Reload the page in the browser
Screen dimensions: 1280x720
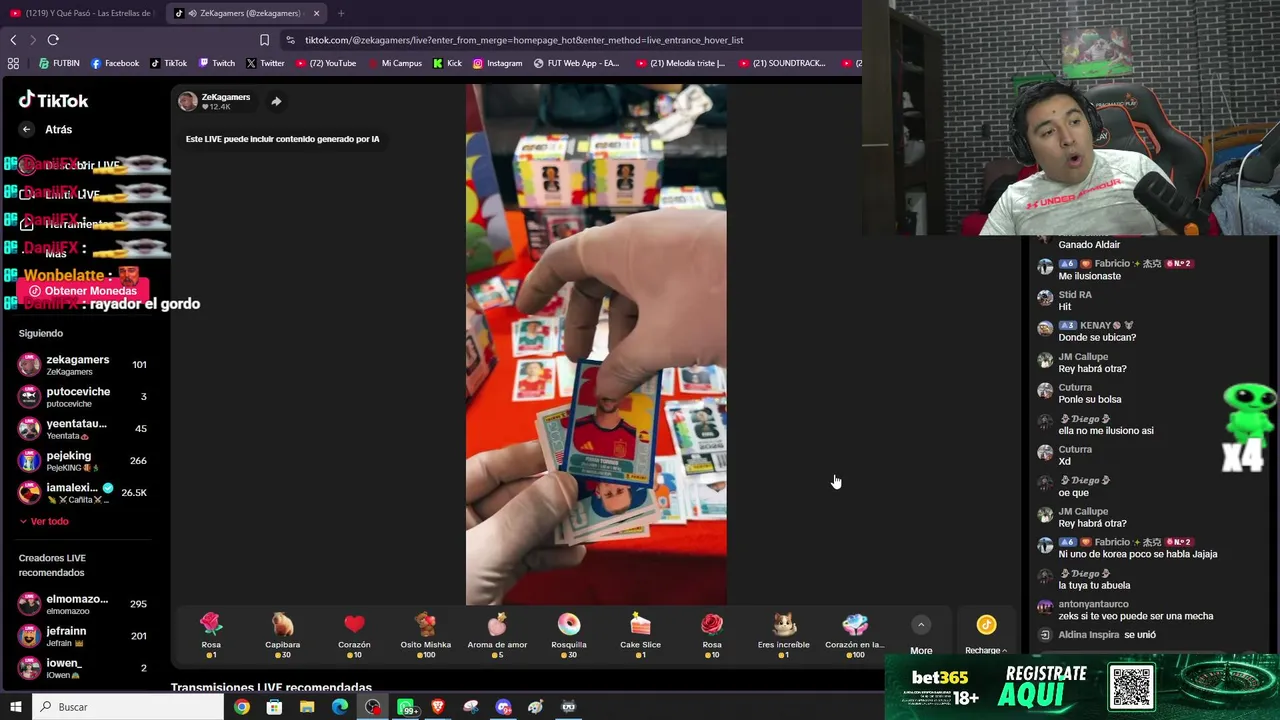[53, 40]
